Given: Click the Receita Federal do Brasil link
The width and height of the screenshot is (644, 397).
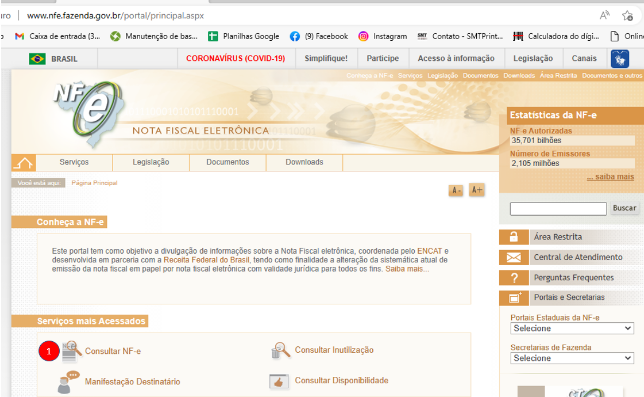Looking at the screenshot, I should pyautogui.click(x=206, y=260).
